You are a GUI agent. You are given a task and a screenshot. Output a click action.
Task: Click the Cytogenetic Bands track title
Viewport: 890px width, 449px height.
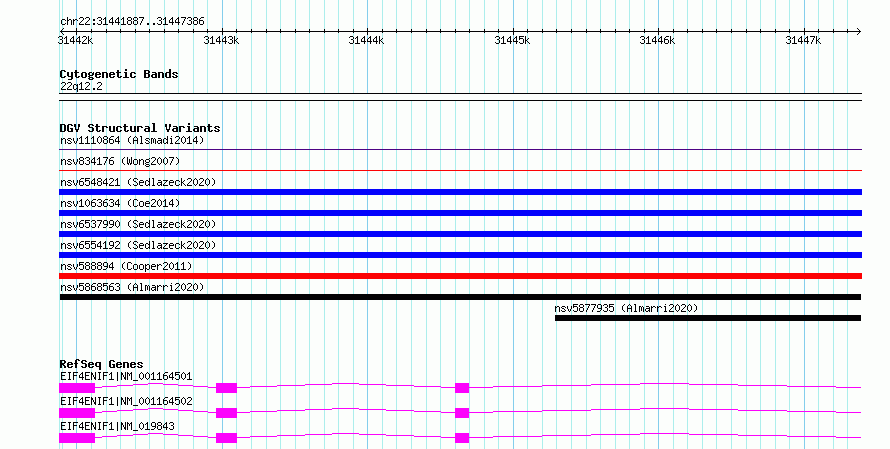[x=119, y=74]
